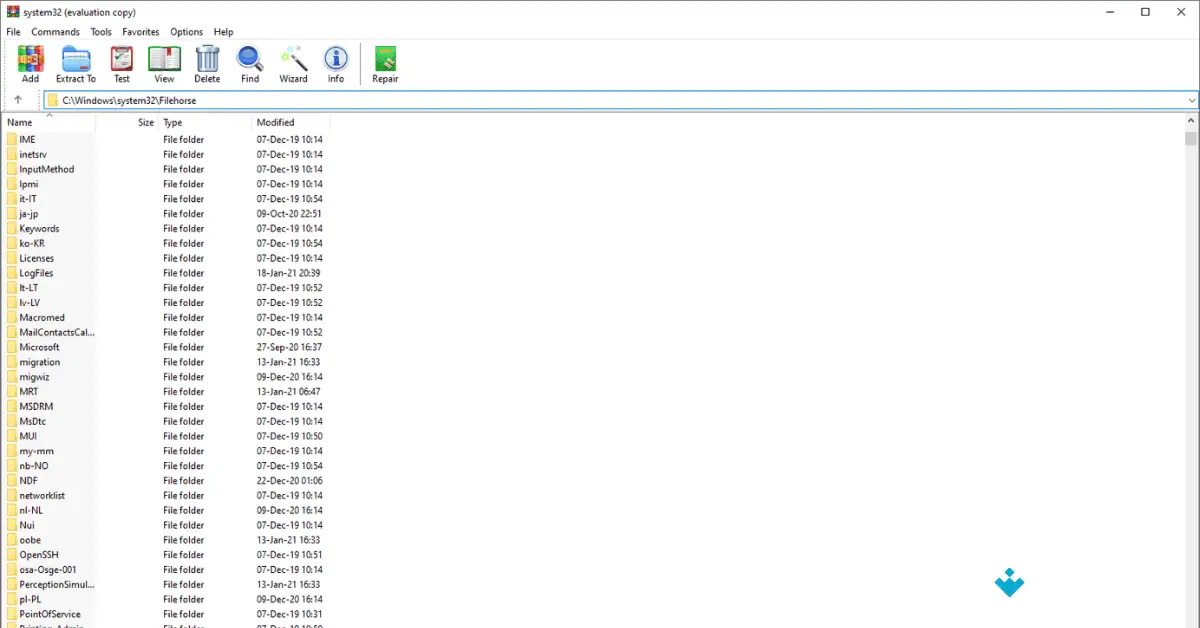Open the Help menu
Screen dimensions: 1200x628
tap(223, 31)
